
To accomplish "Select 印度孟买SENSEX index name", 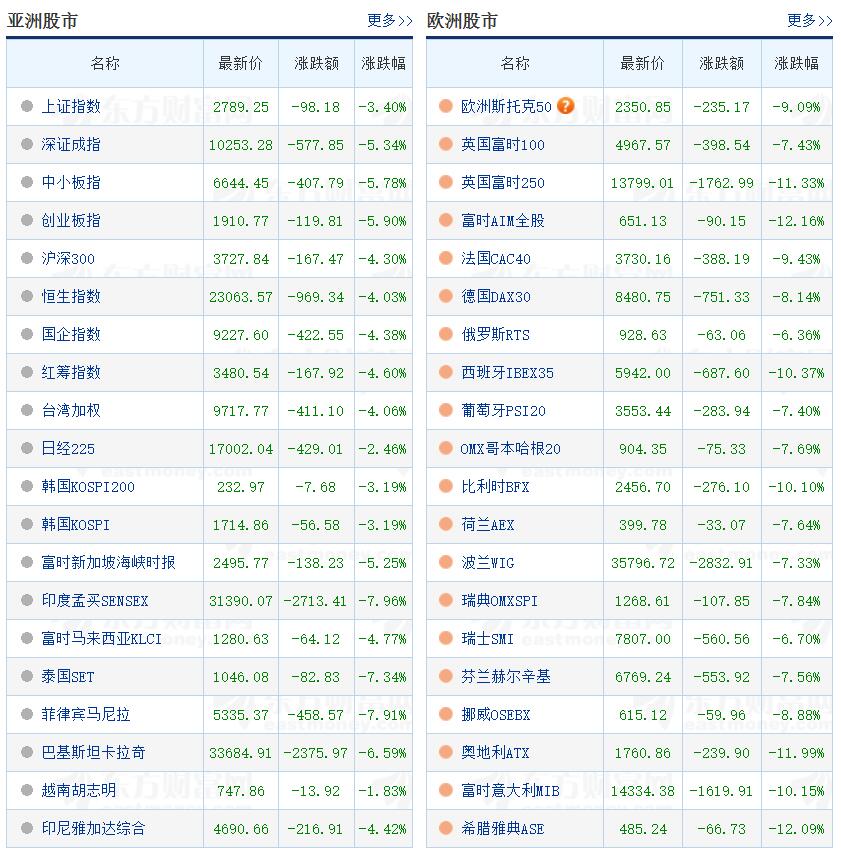I will click(x=95, y=600).
